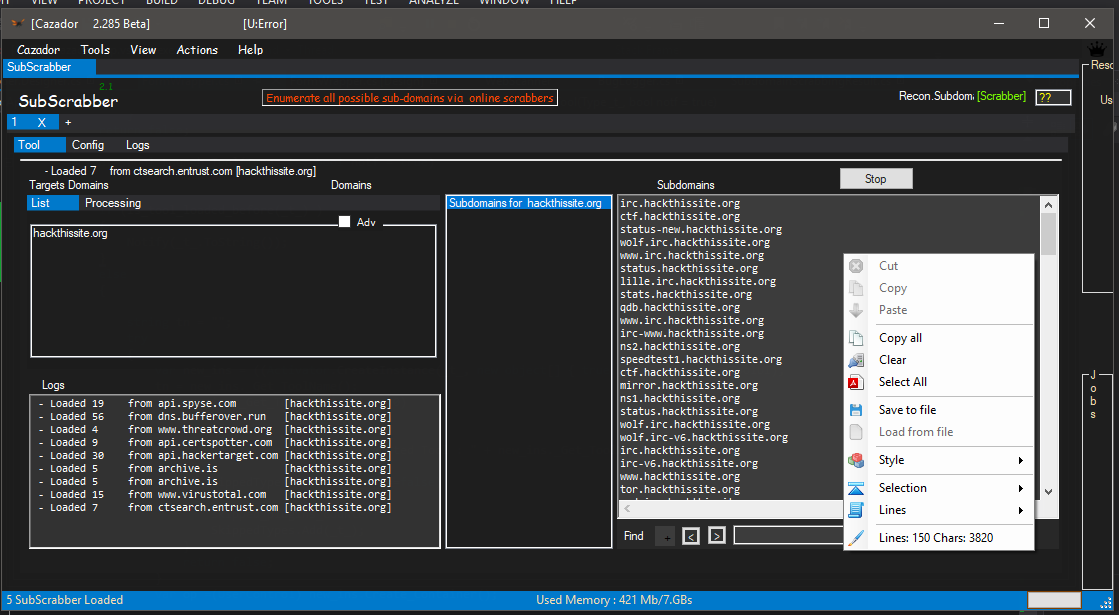Click speedtest1.hackthissite.org line

[701, 360]
